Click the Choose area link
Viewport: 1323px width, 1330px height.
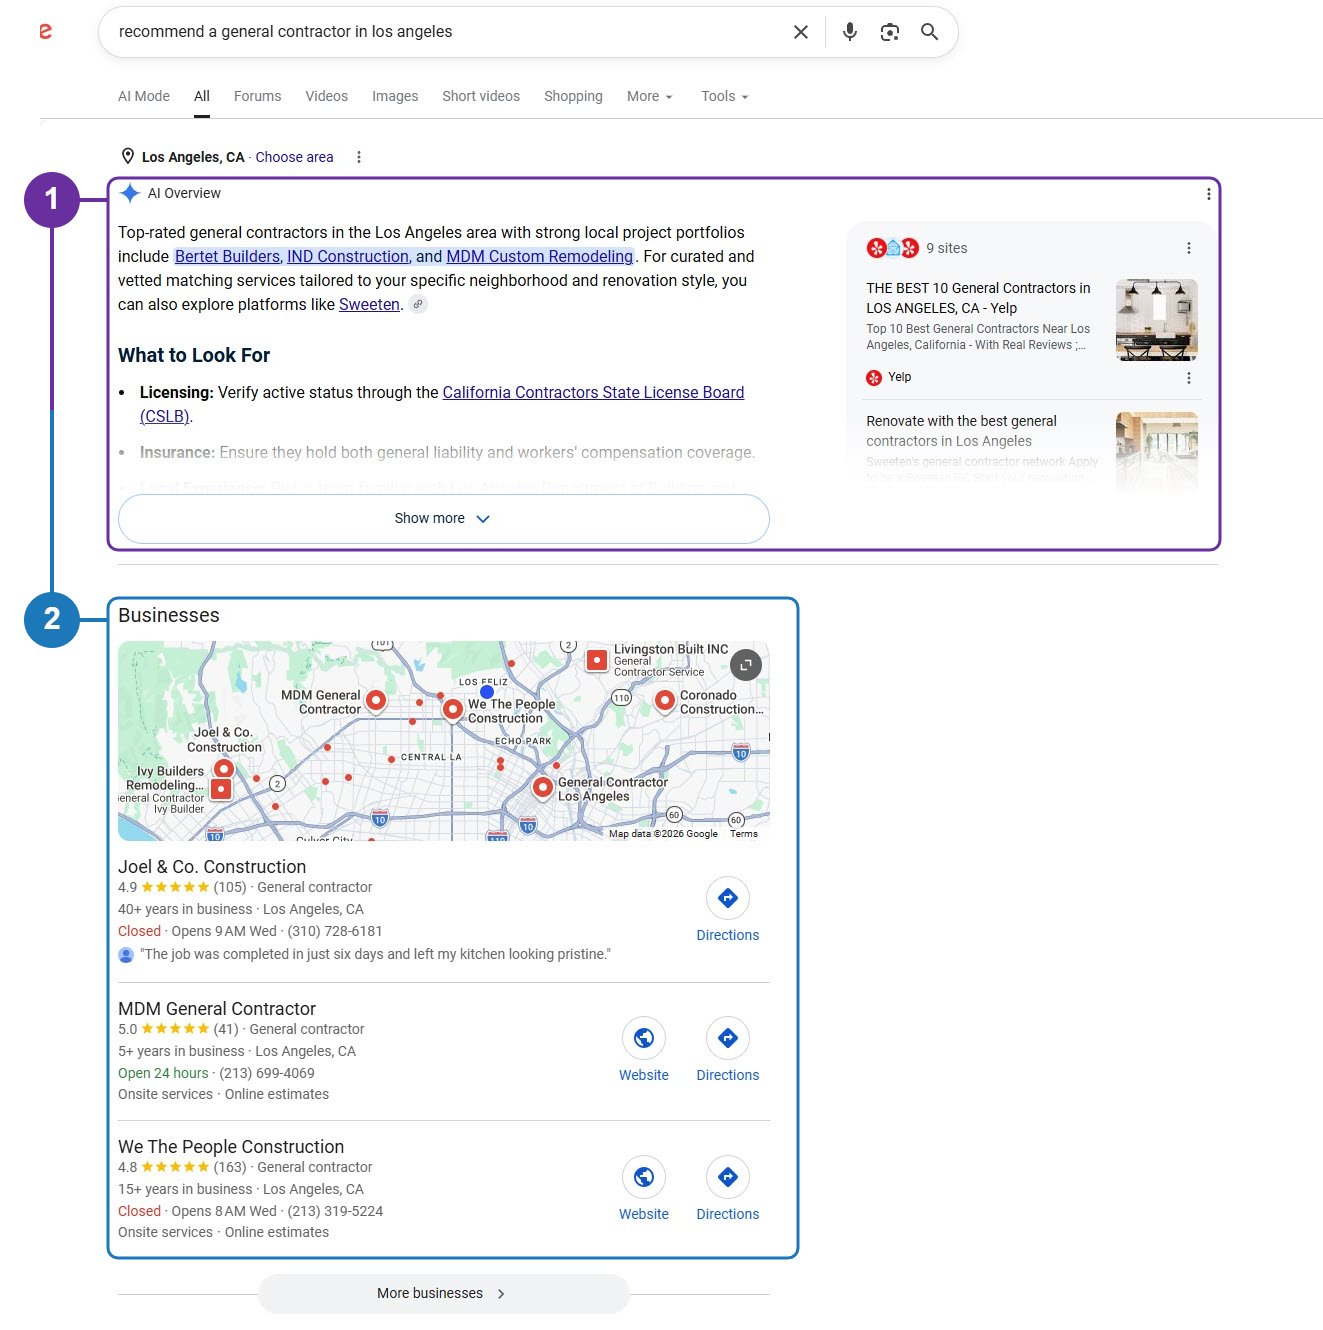294,157
